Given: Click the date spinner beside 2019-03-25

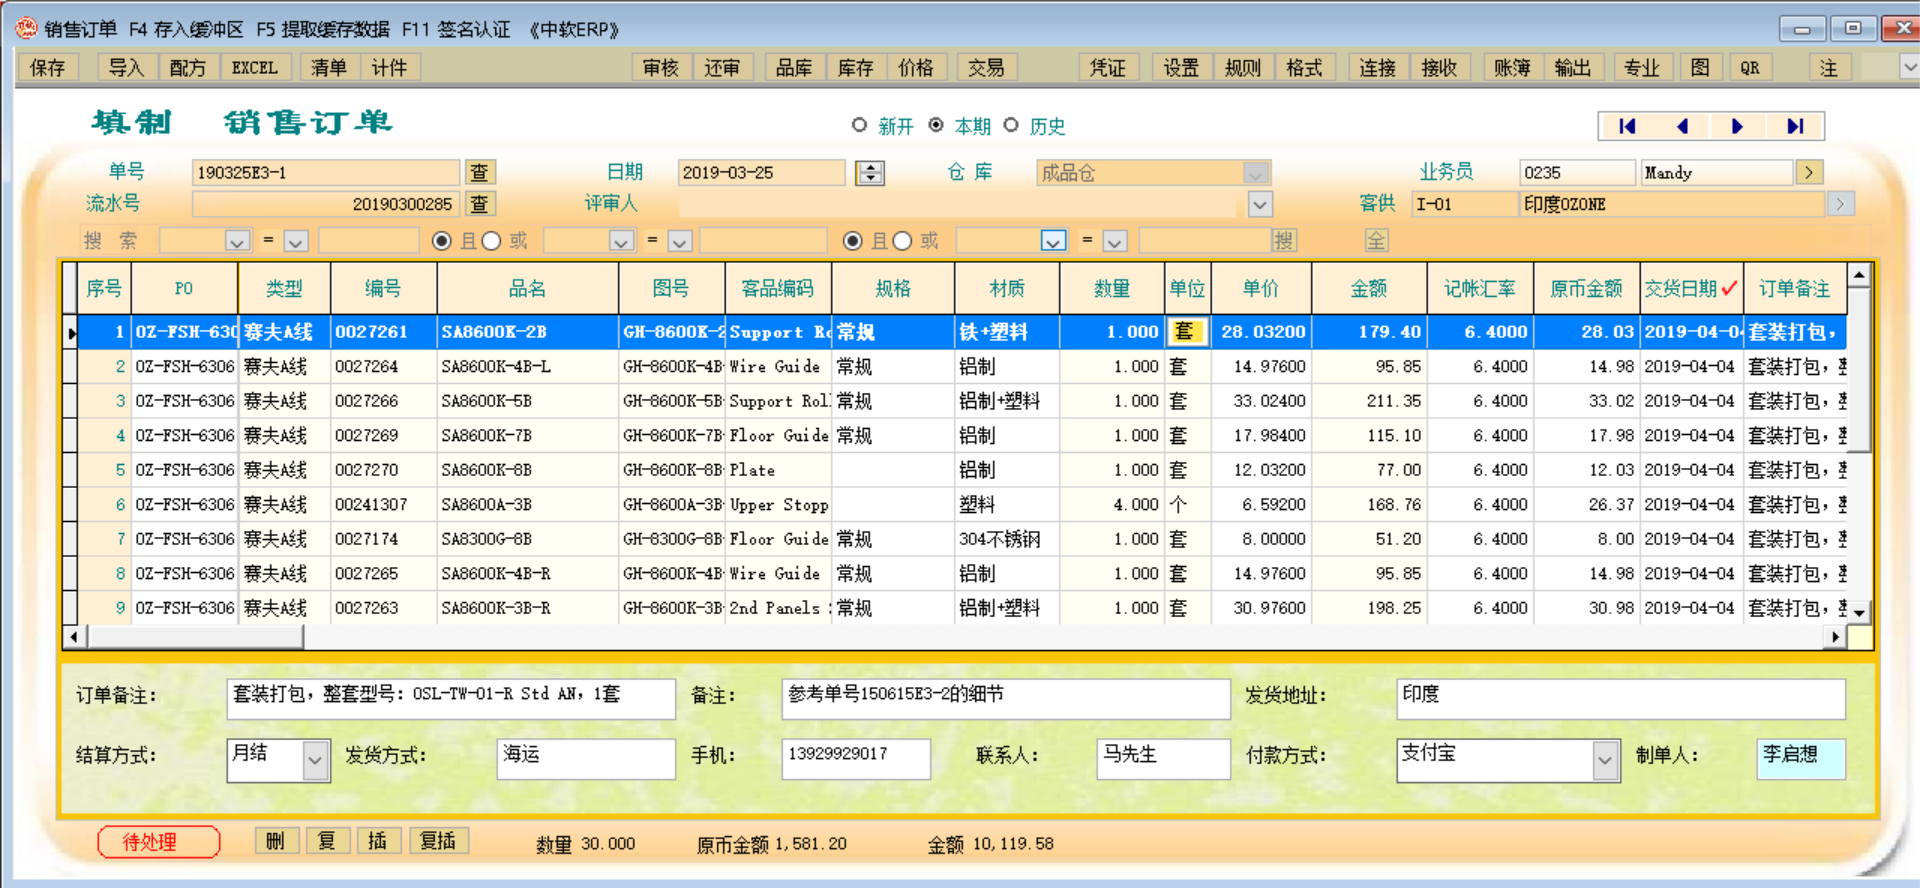Looking at the screenshot, I should (x=870, y=172).
